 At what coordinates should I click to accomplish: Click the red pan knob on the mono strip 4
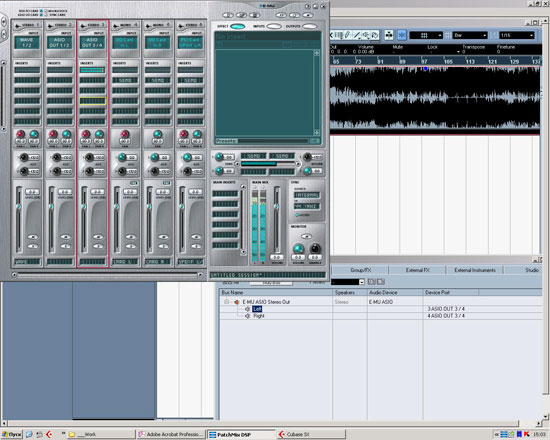(125, 134)
